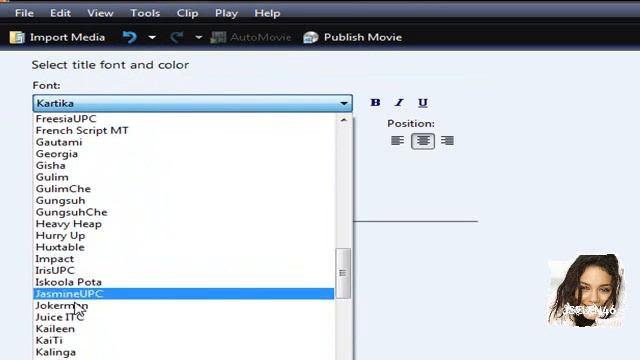Undo the last action

130,37
